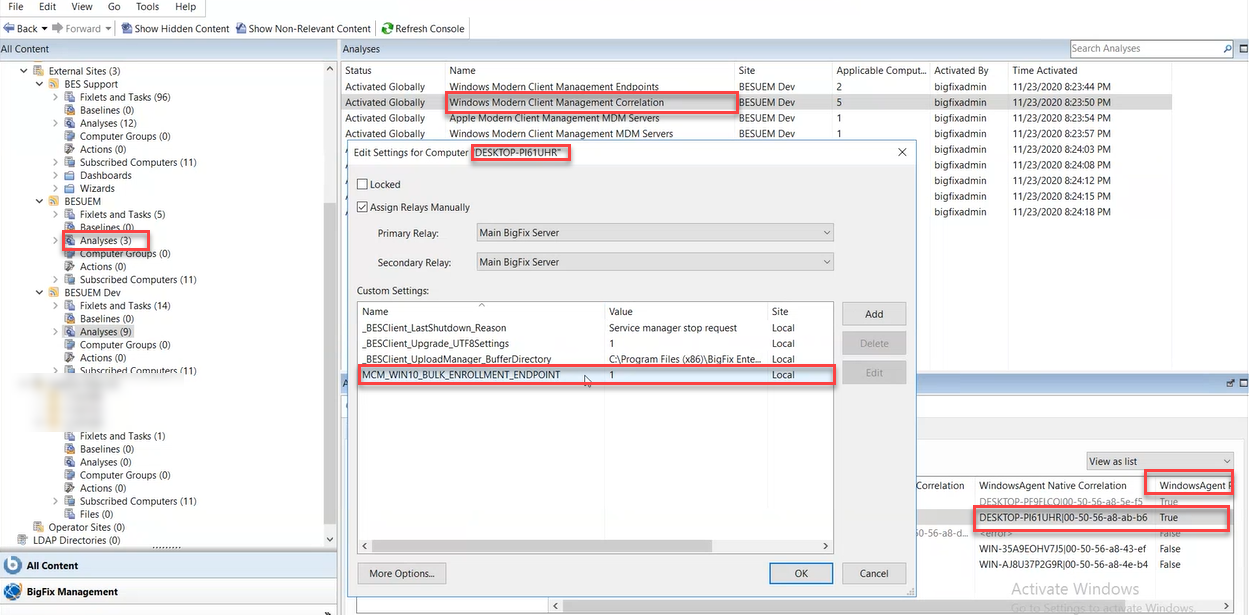Image resolution: width=1249 pixels, height=615 pixels.
Task: Select _BESClient_Upgrade_UTF8Settings setting row
Action: pos(595,343)
